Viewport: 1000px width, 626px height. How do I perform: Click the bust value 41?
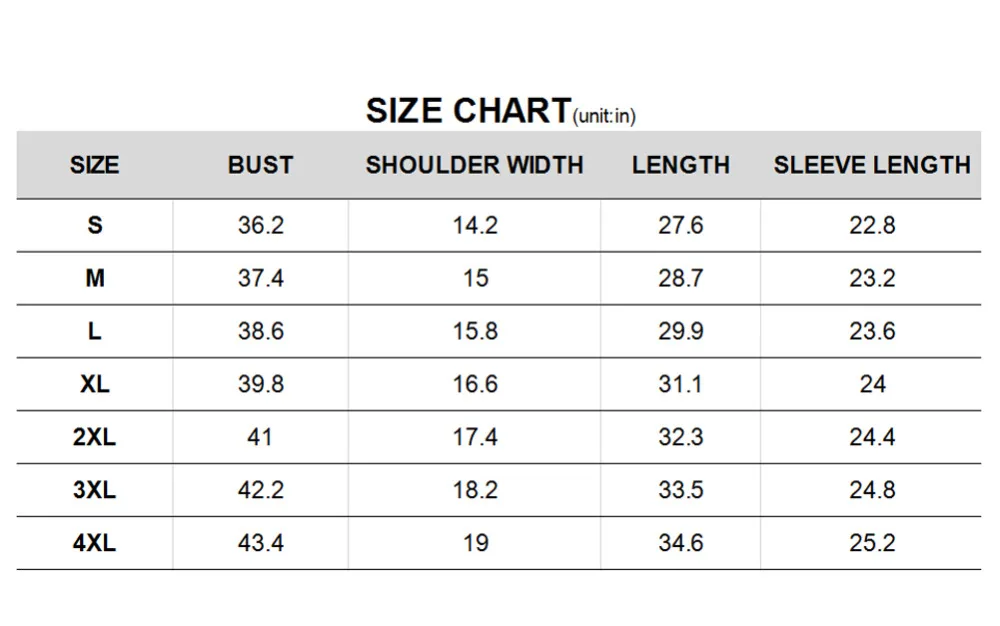(260, 437)
